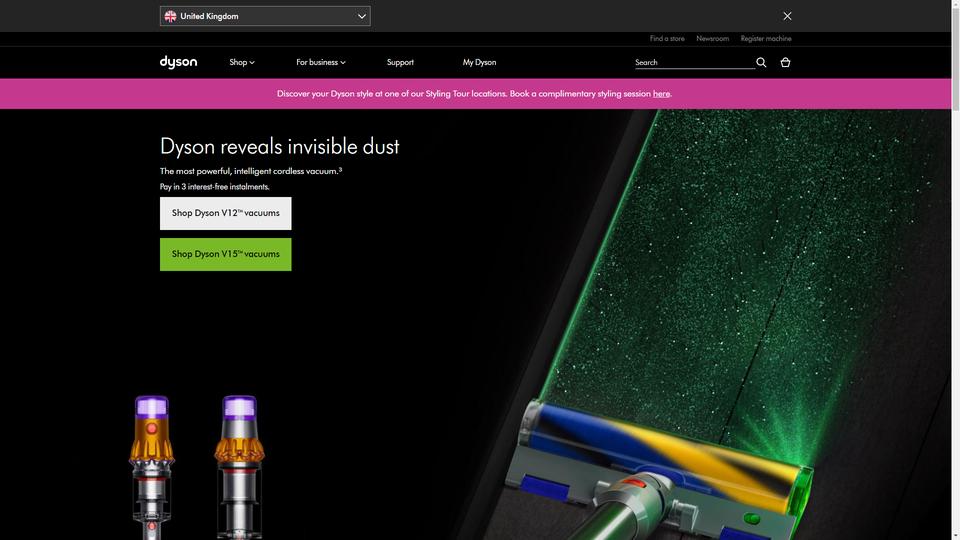Click the Register machine link
Screen dimensions: 960x540
[x=766, y=39]
